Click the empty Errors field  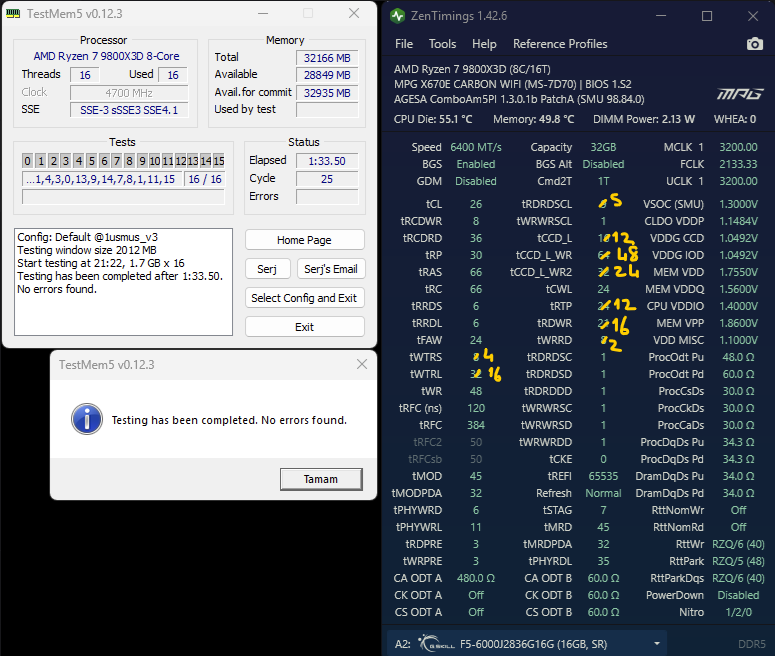[x=327, y=197]
